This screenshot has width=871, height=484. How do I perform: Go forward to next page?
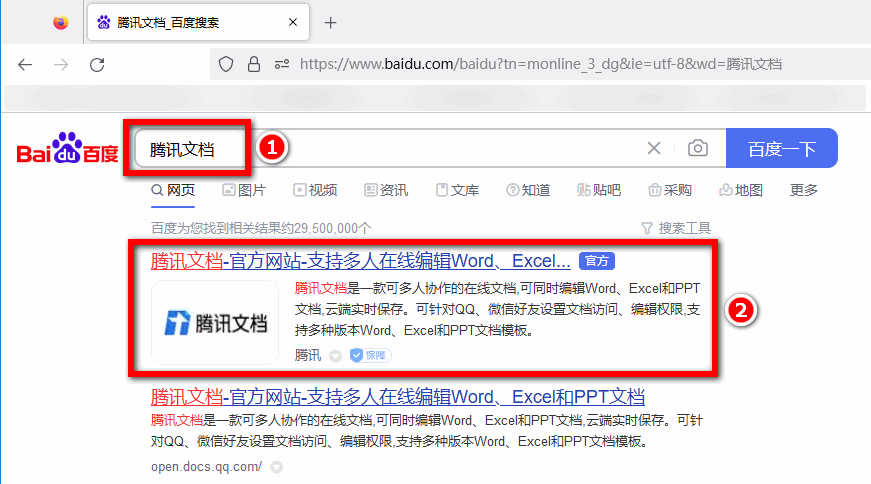tap(61, 64)
